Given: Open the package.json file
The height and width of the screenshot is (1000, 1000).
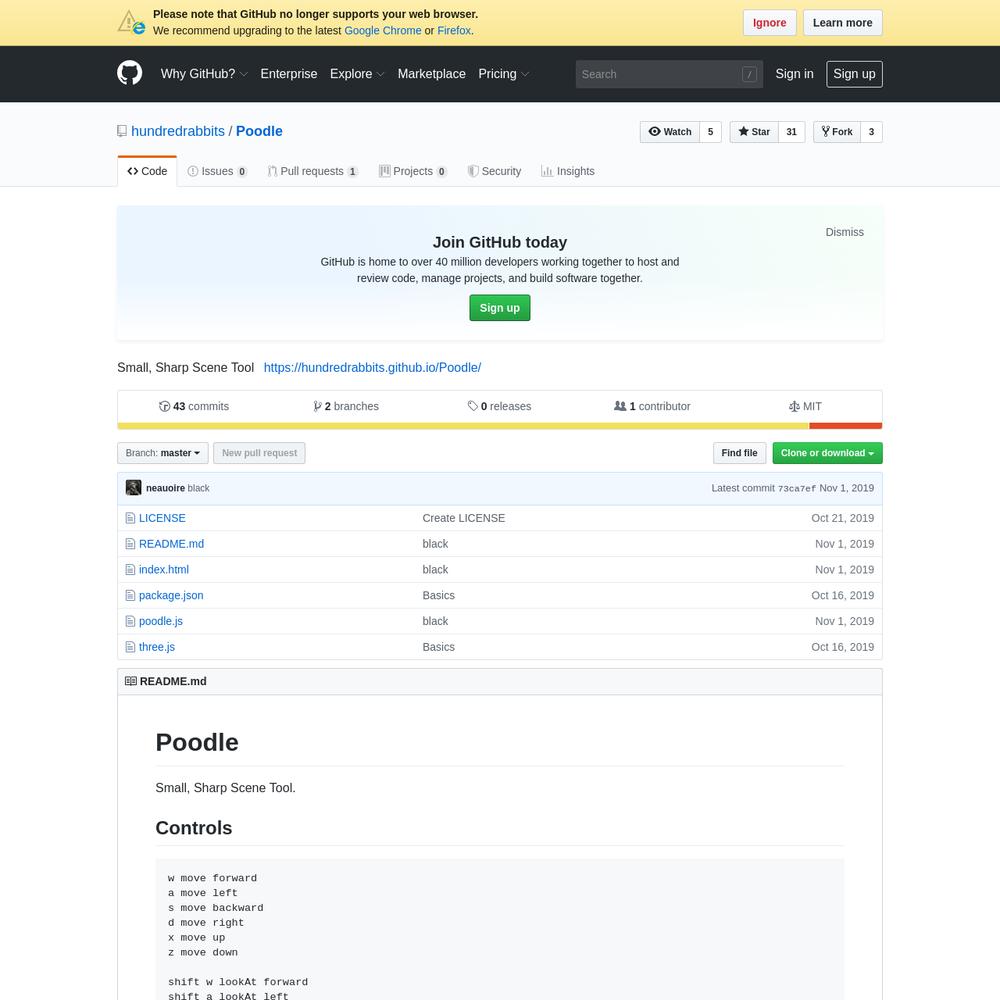Looking at the screenshot, I should 171,596.
